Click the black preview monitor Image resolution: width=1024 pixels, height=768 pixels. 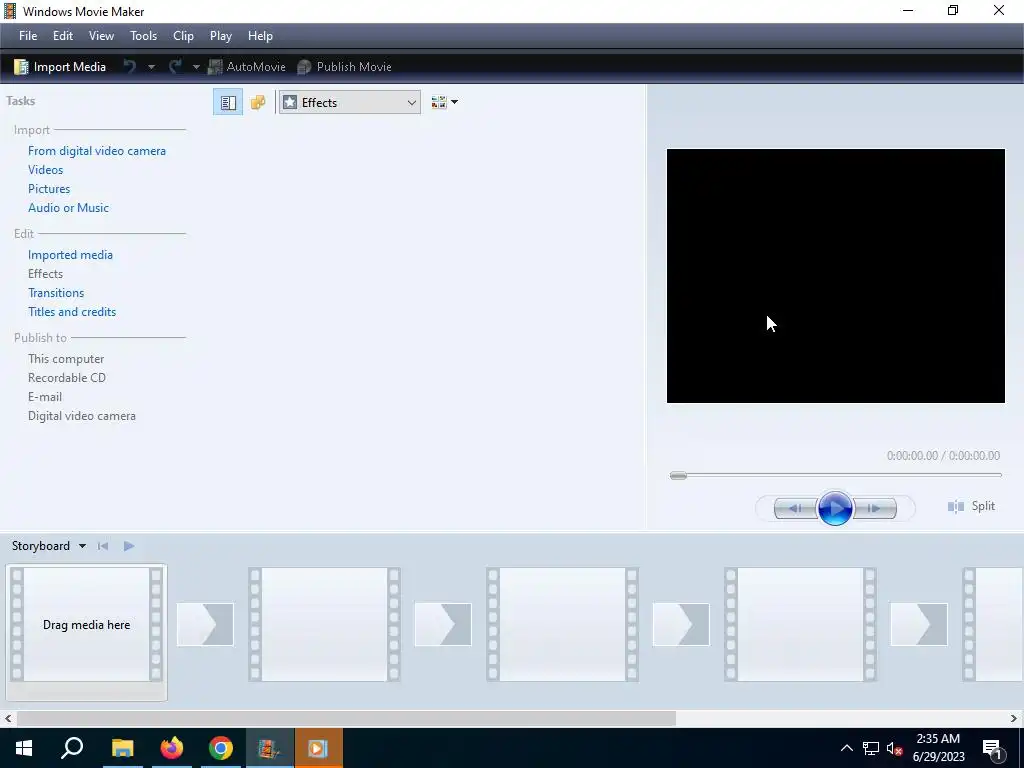click(835, 276)
